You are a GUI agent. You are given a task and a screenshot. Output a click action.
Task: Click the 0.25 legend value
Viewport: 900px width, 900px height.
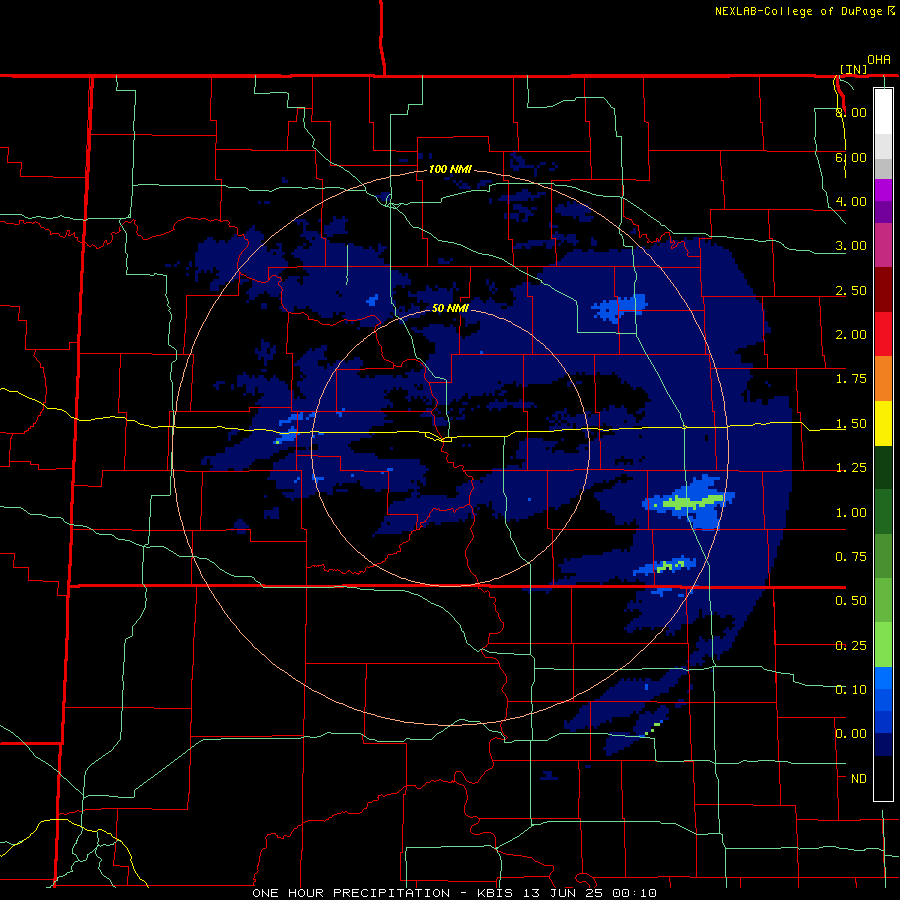pos(851,646)
